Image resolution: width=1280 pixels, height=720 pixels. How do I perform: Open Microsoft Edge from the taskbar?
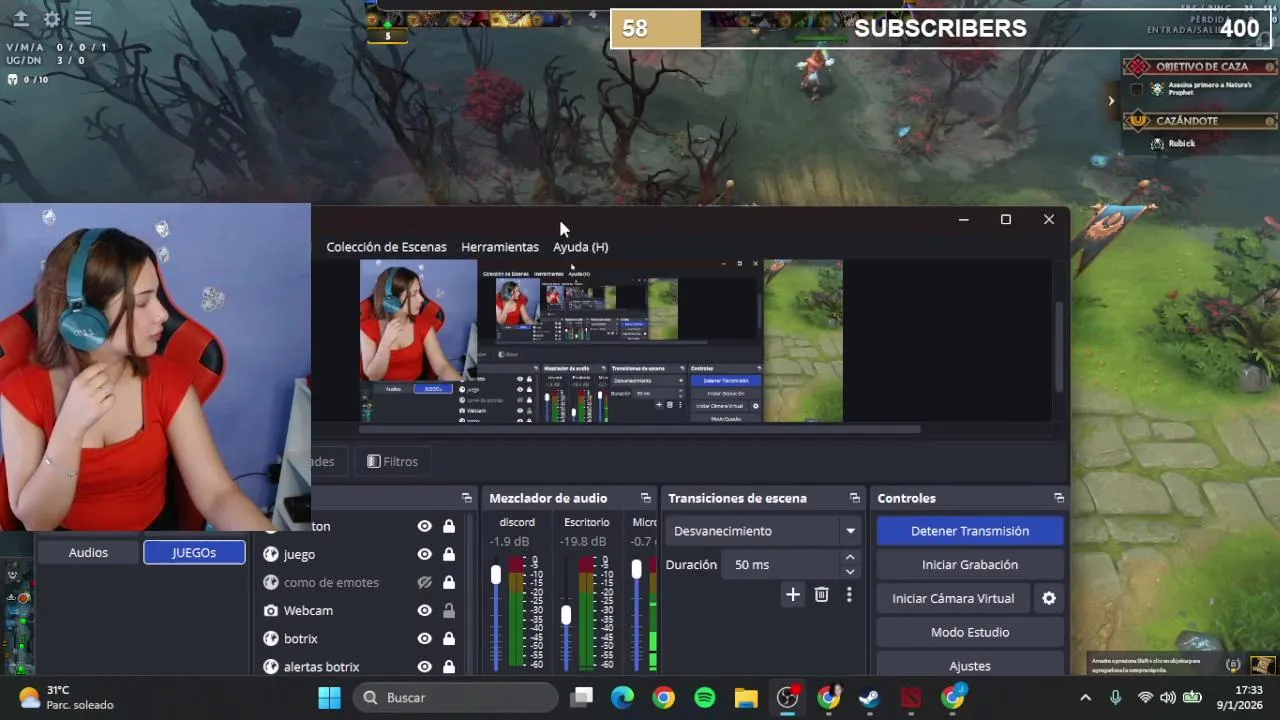coord(622,697)
